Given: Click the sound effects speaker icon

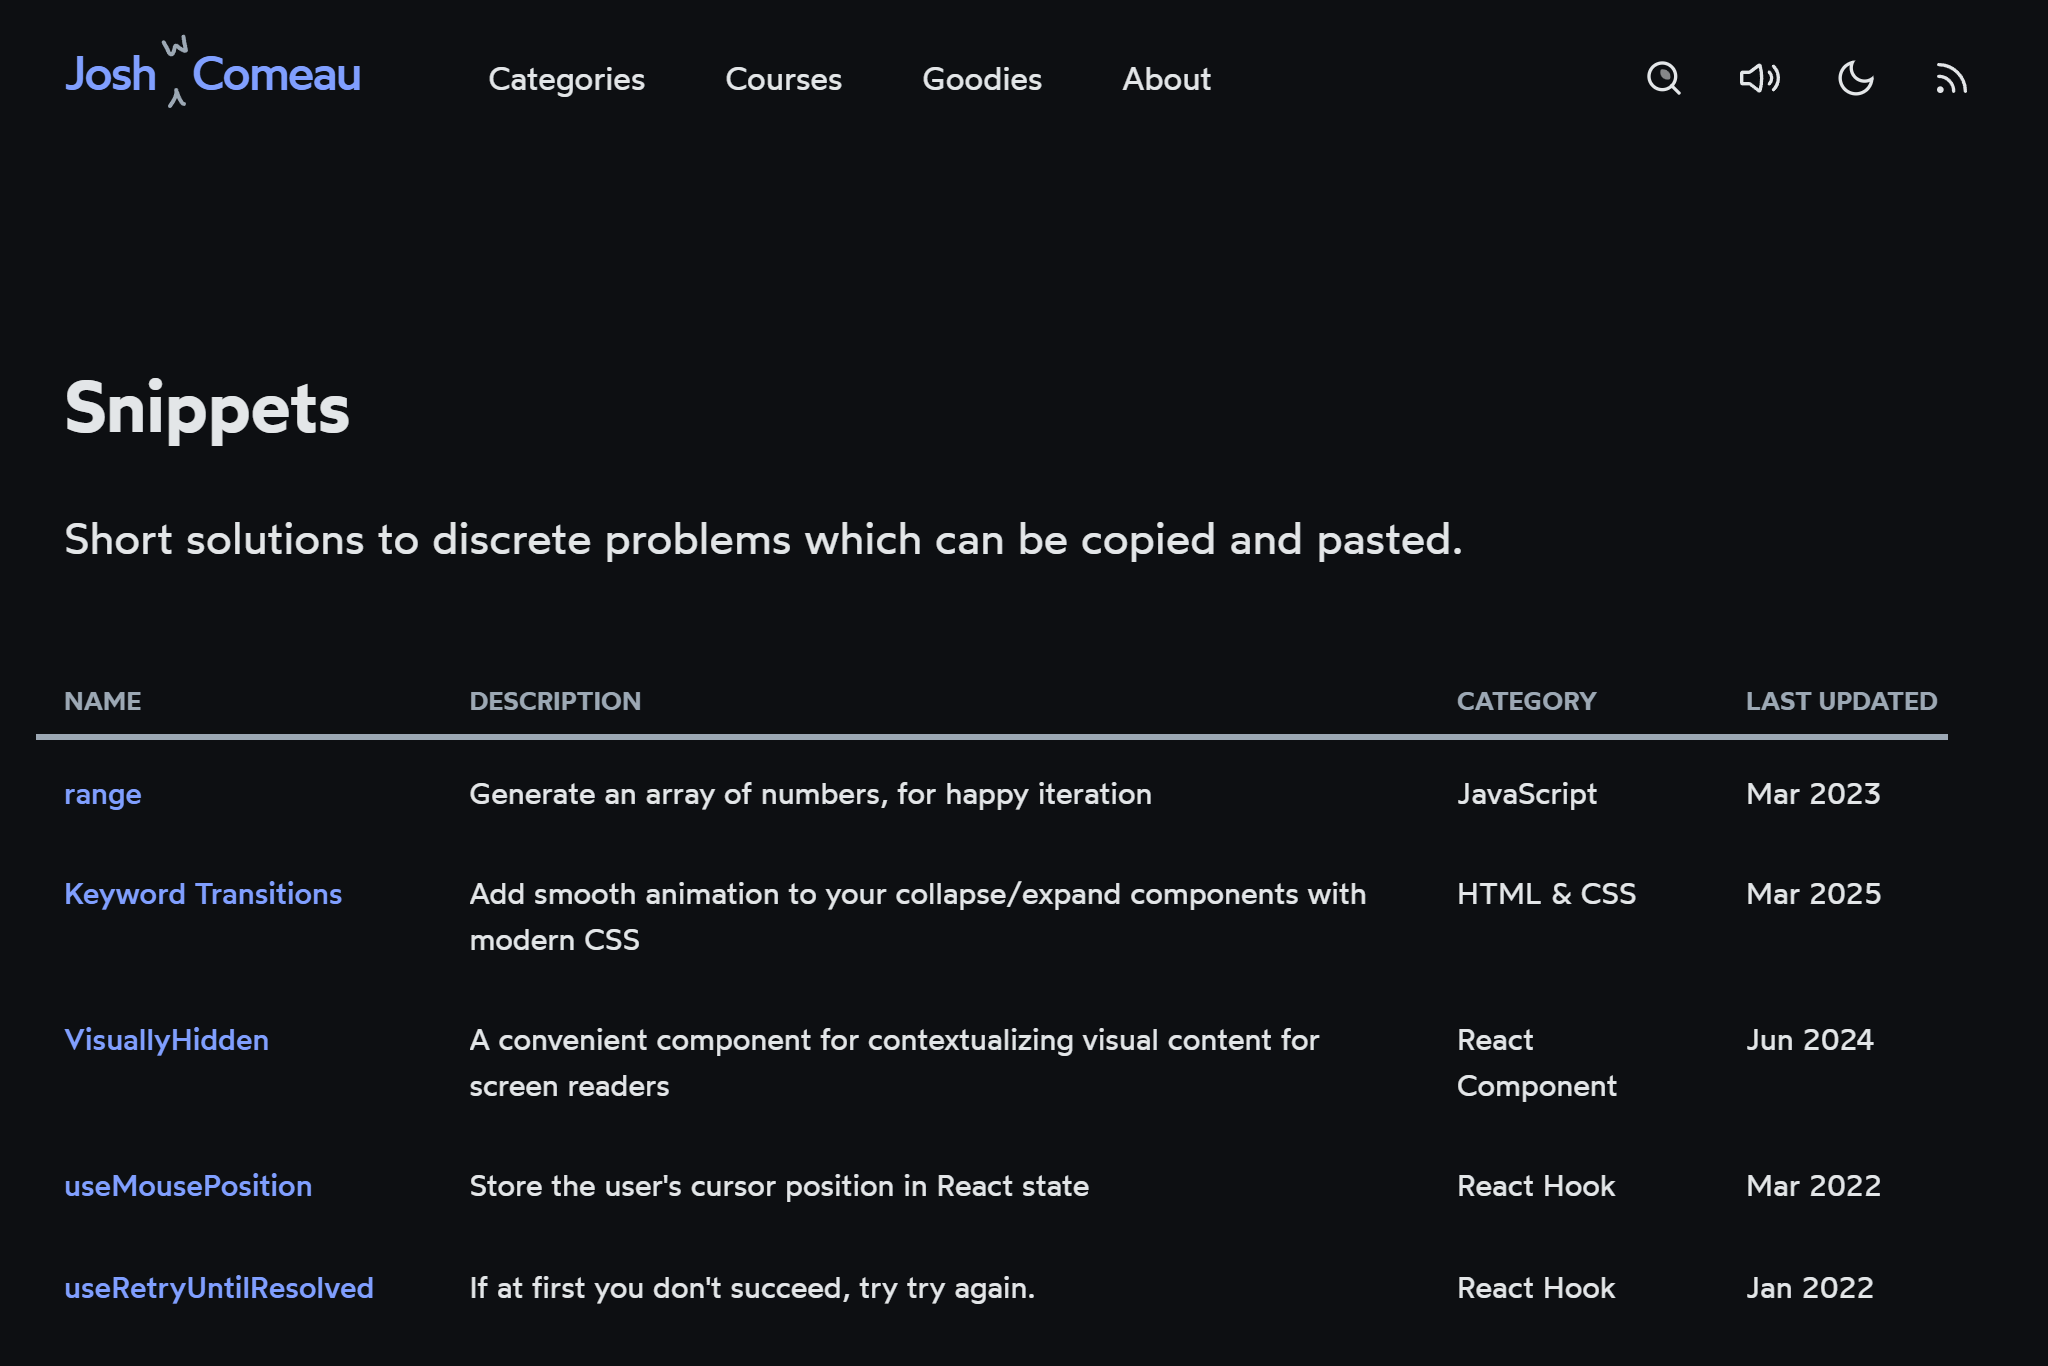Looking at the screenshot, I should pyautogui.click(x=1759, y=78).
